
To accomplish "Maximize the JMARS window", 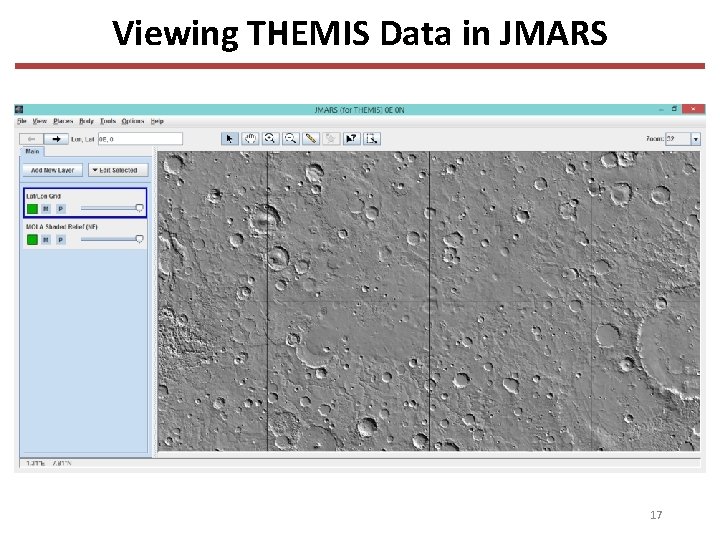I will [674, 109].
